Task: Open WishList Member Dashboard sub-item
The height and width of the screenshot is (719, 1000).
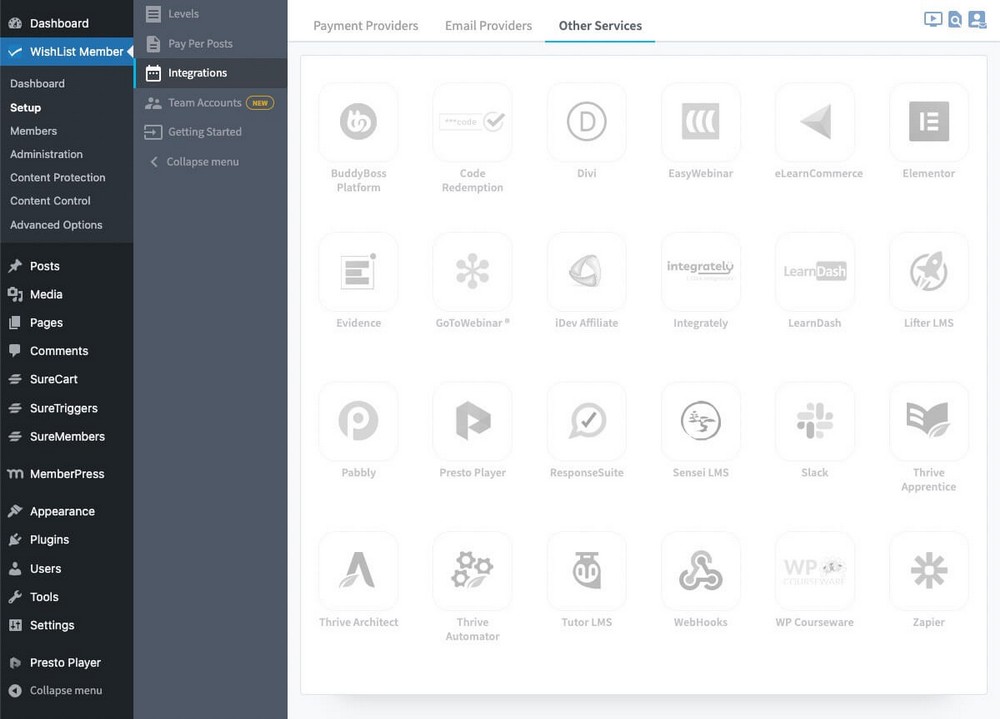Action: [x=37, y=84]
